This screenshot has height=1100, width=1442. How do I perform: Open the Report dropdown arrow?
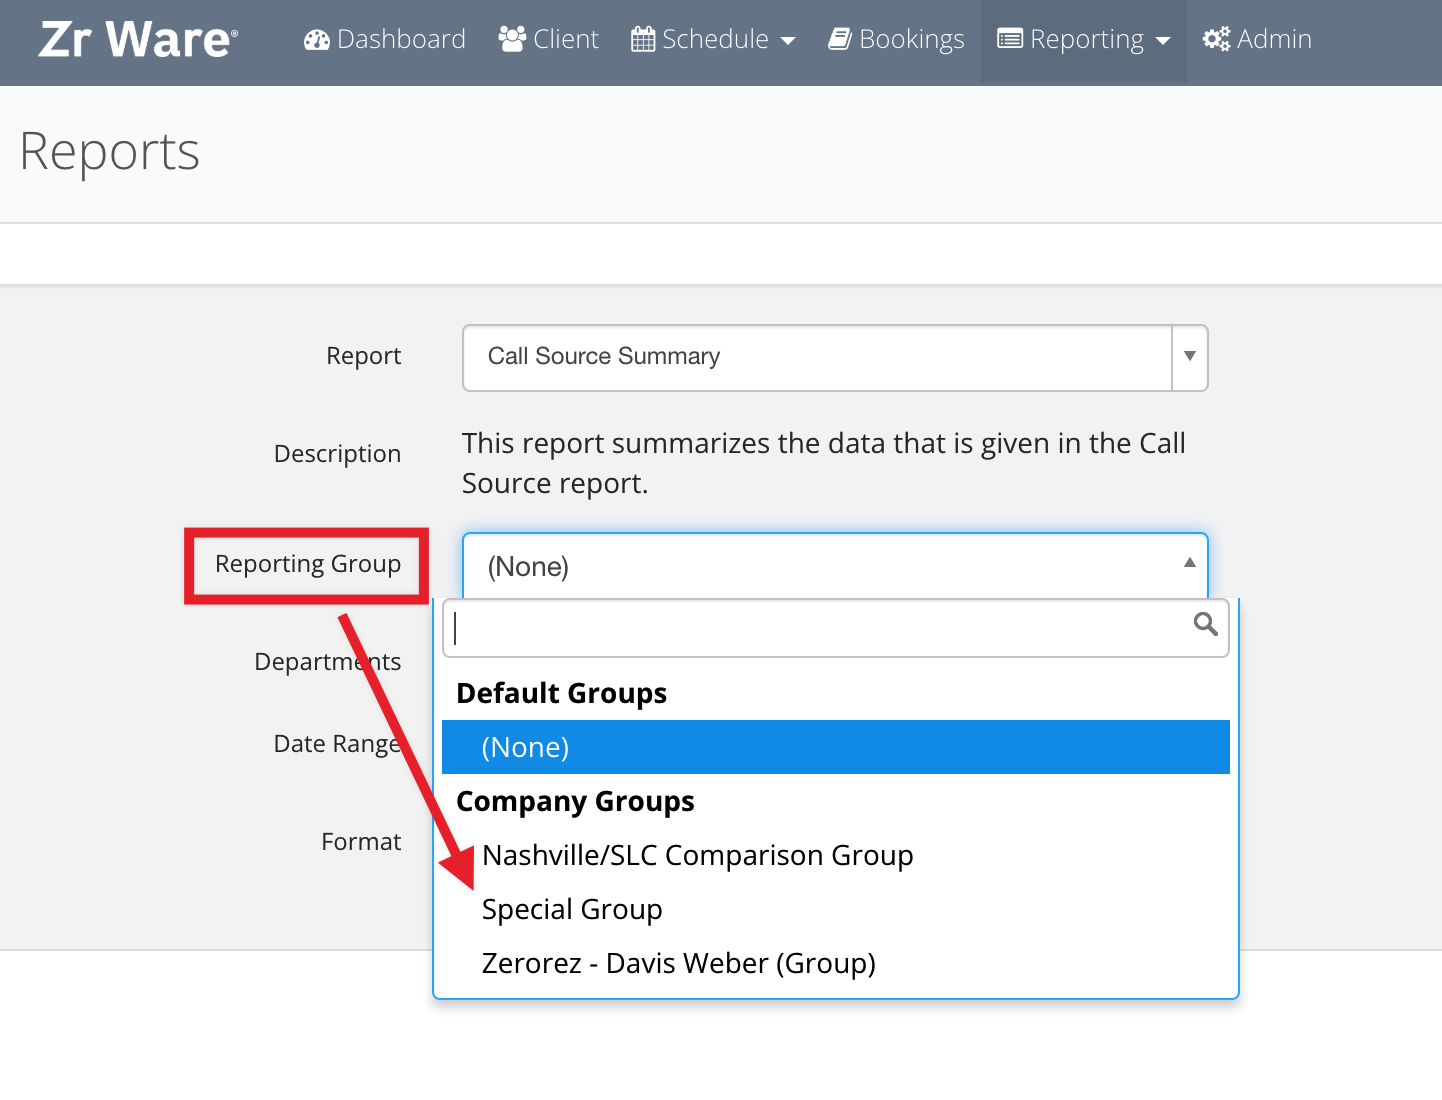(x=1190, y=356)
